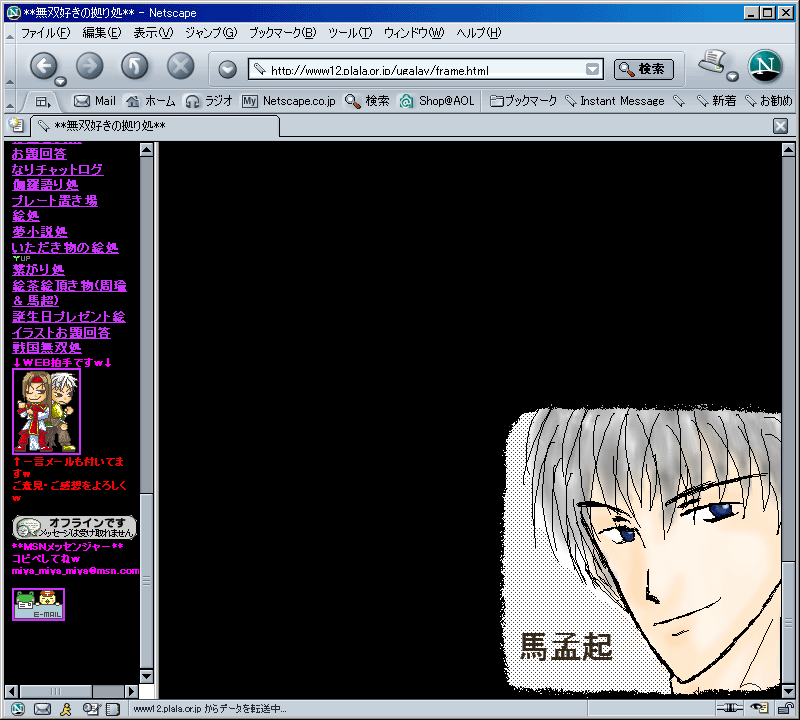Click the お勧め bookmark item
Image resolution: width=800 pixels, height=720 pixels.
(769, 101)
